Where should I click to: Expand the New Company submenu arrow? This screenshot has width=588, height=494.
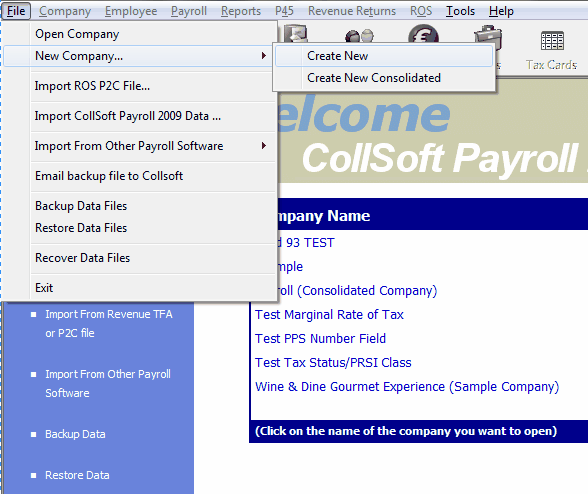click(x=264, y=56)
